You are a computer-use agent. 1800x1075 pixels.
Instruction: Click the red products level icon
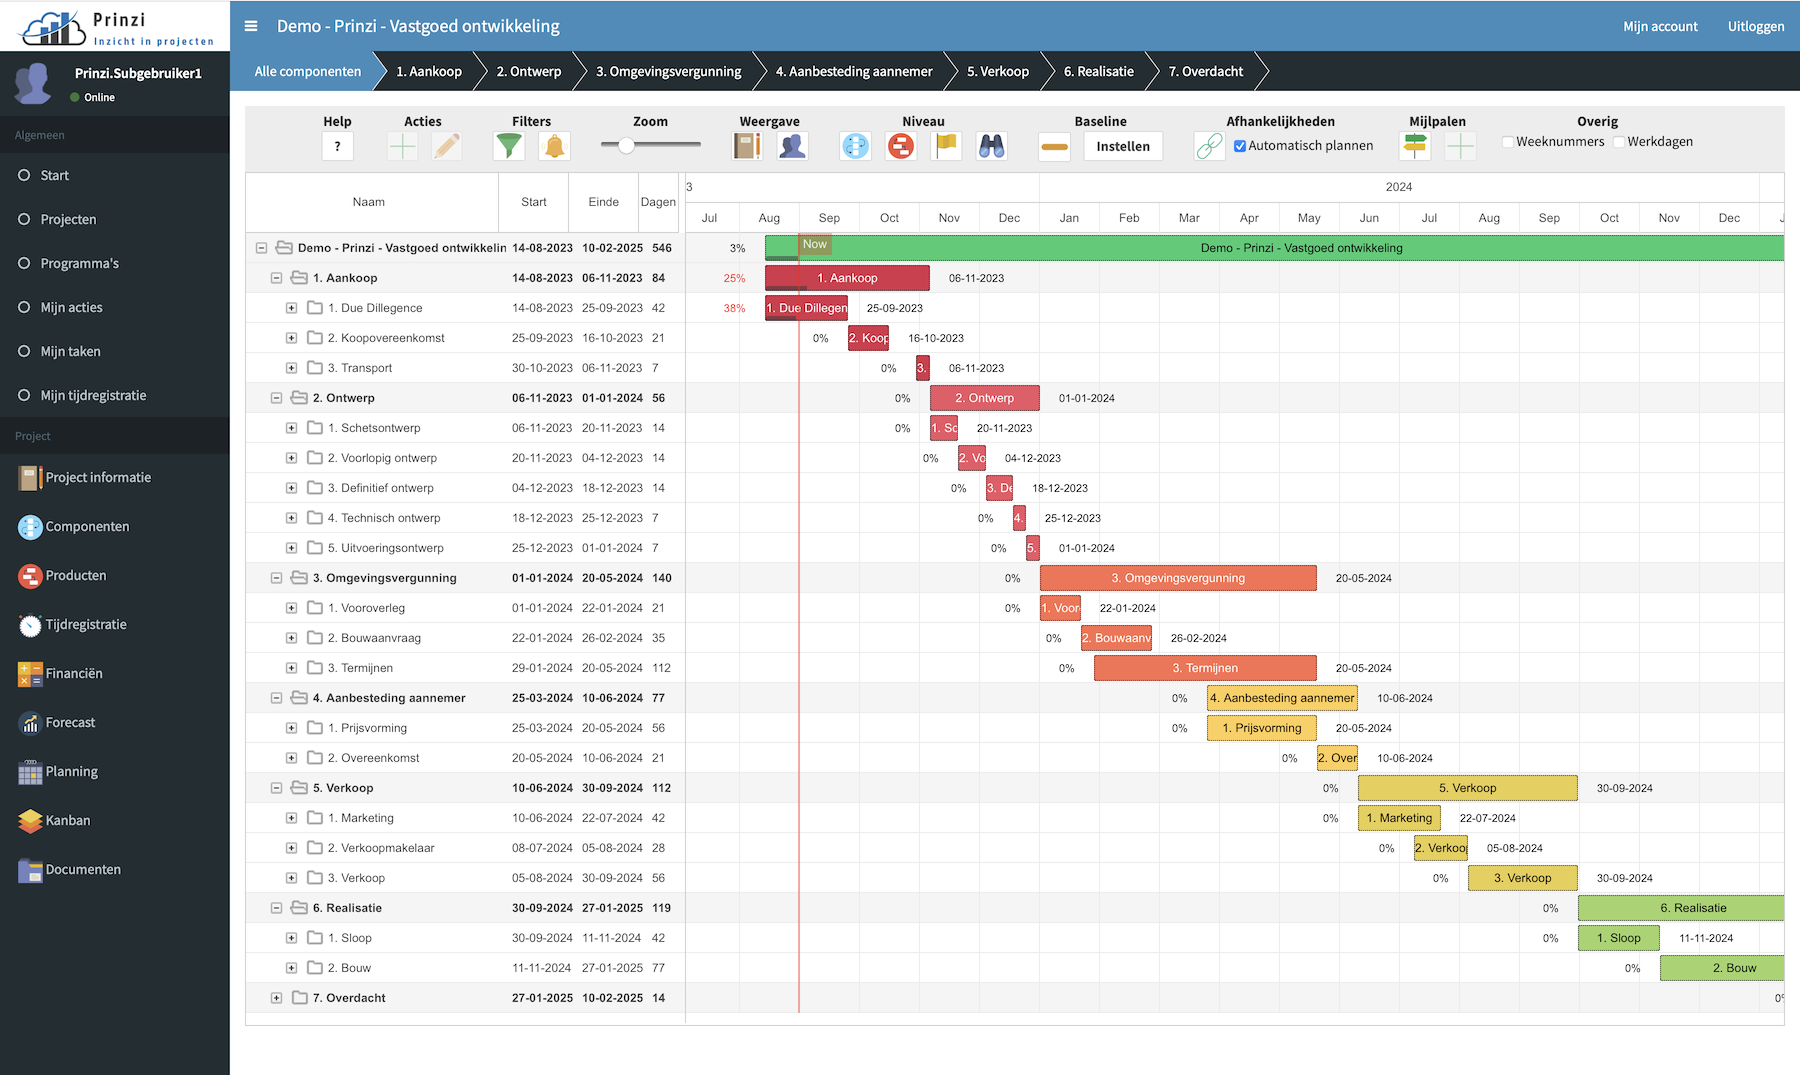point(901,146)
